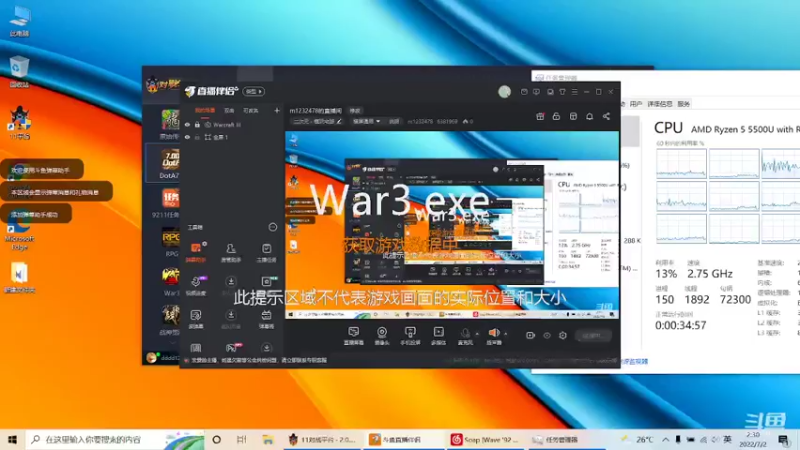Toggle lock on the Warcraft III layer
The image size is (800, 450).
click(x=197, y=124)
